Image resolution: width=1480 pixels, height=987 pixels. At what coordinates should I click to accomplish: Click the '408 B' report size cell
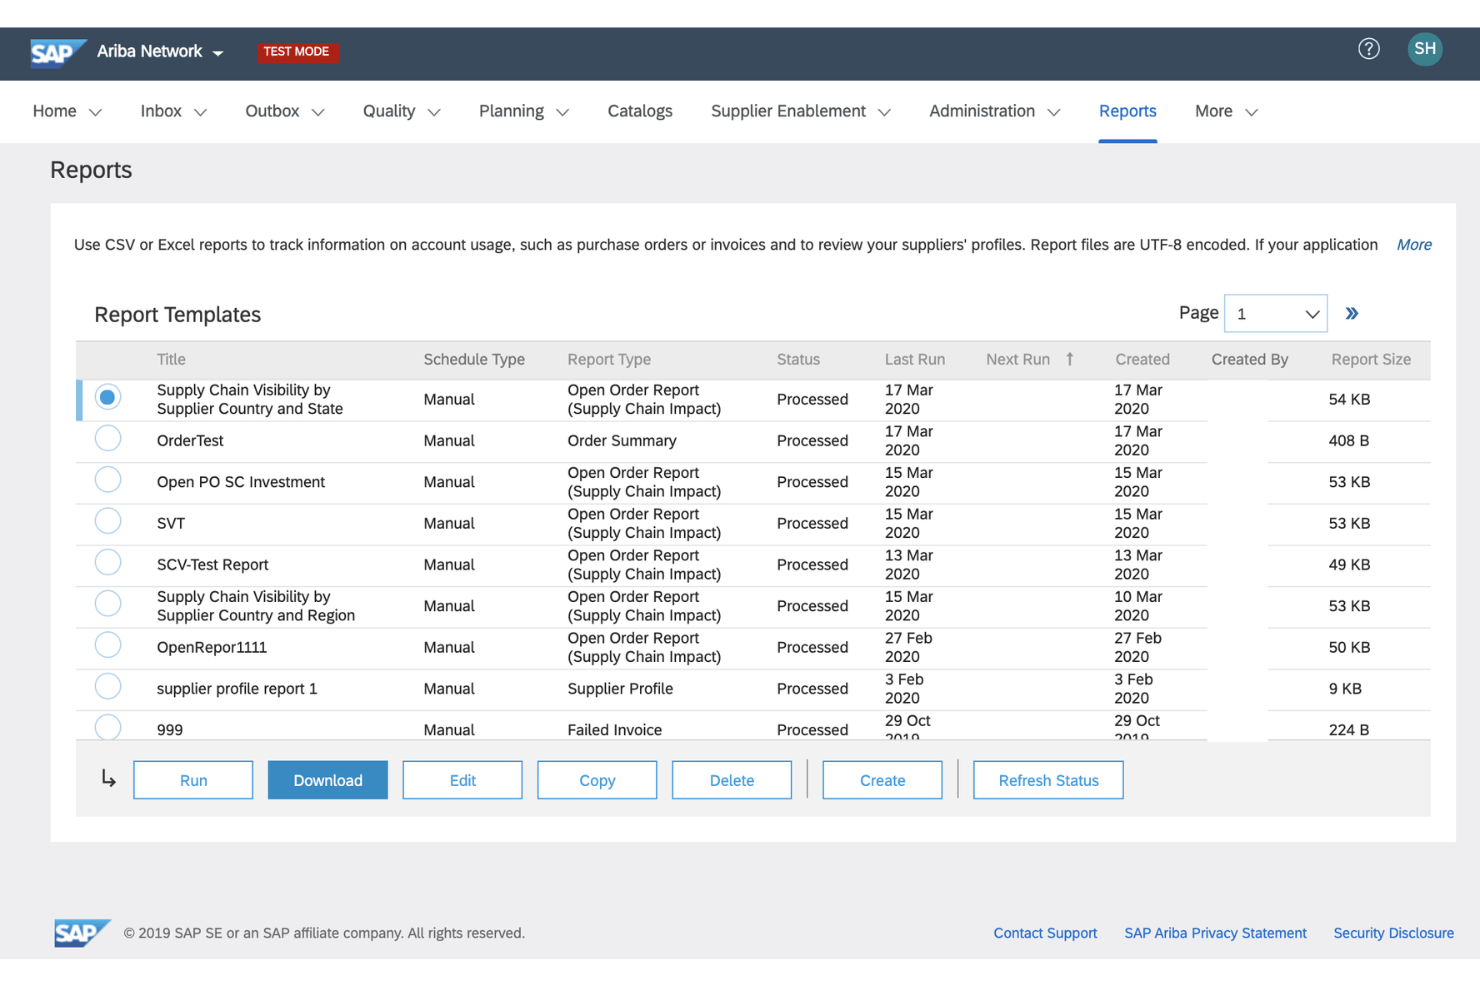tap(1349, 440)
